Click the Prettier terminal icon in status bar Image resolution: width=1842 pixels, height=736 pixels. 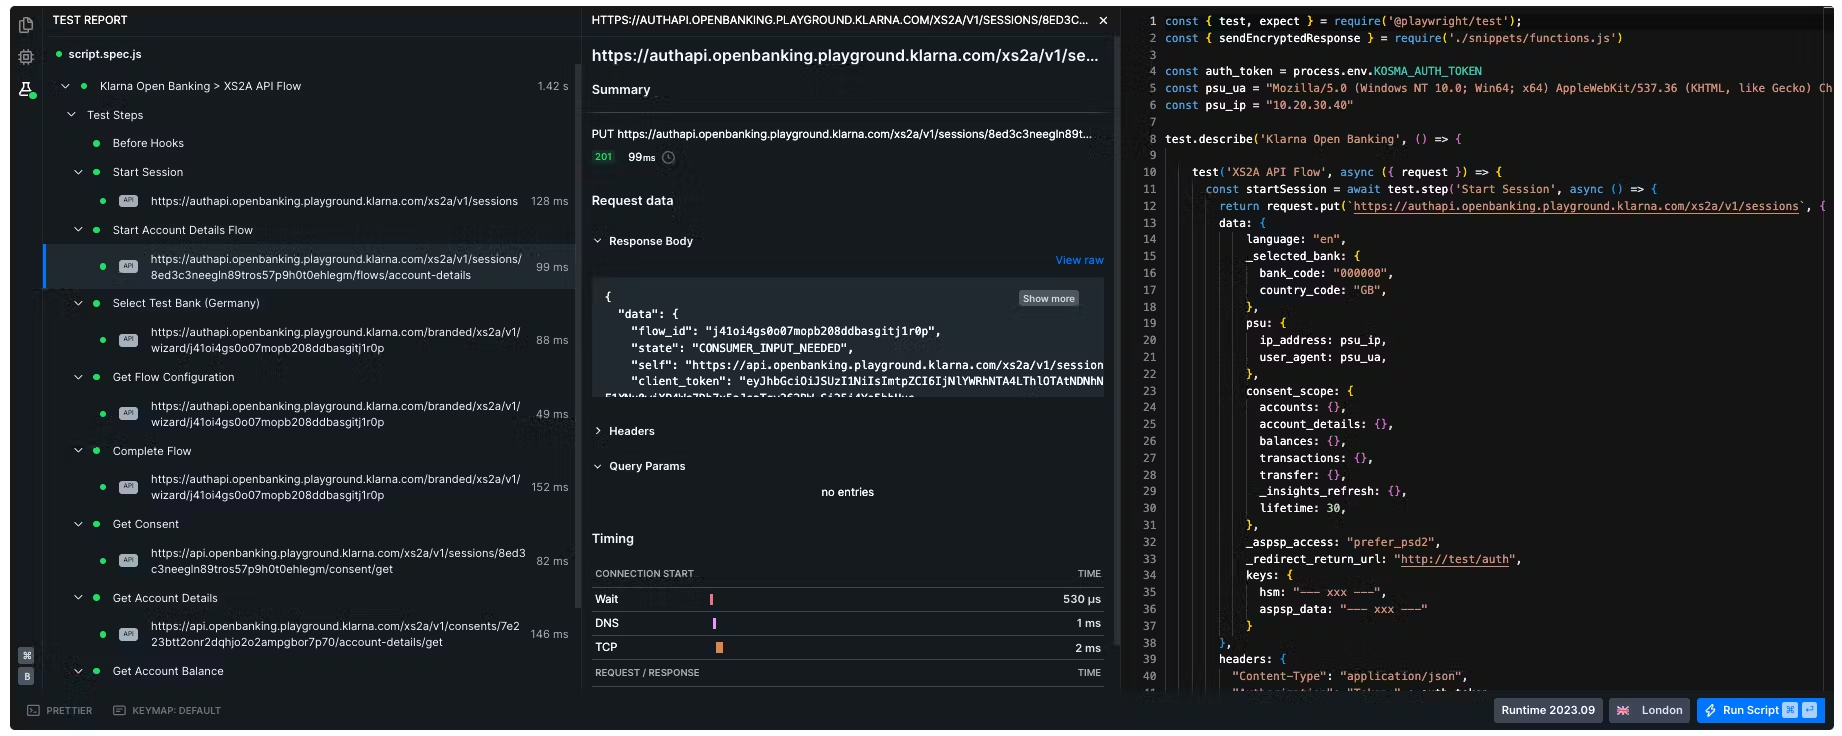[33, 711]
